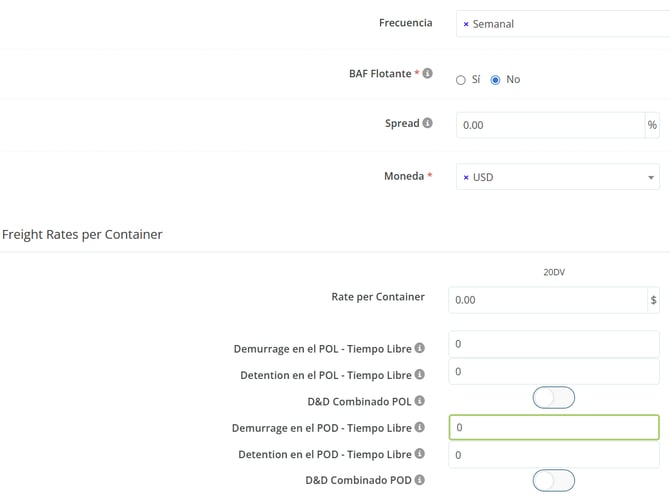Click the Spread percentage input field
The width and height of the screenshot is (670, 499).
[x=550, y=125]
